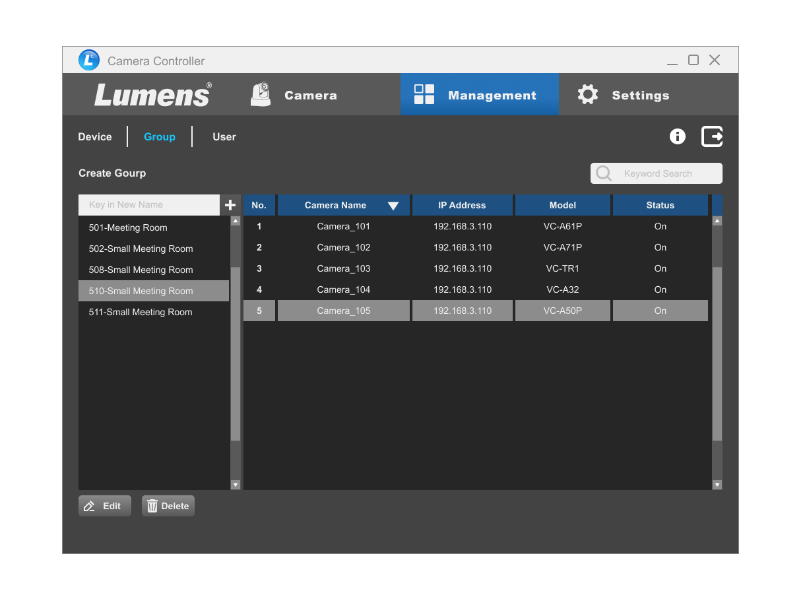Click the Key in New Name field
Viewport: 800px width, 600px height.
150,204
